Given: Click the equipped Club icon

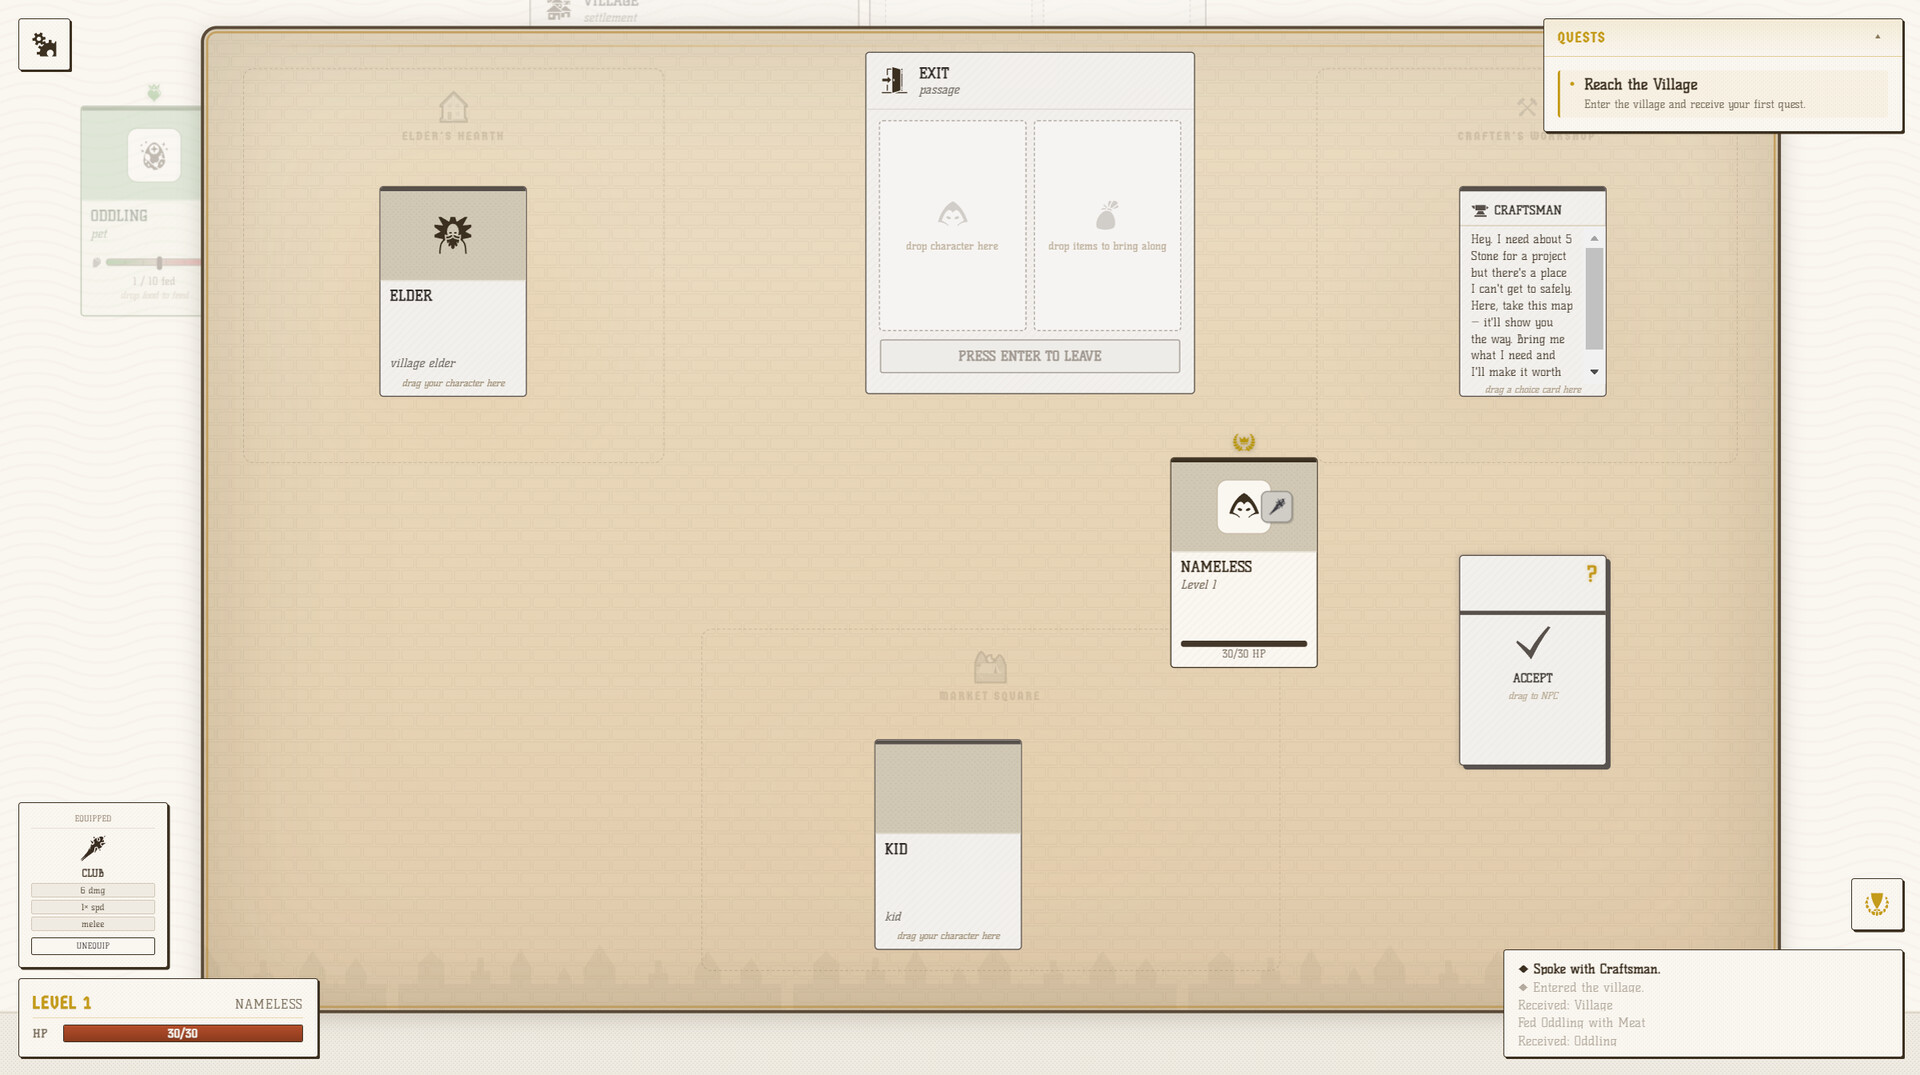Looking at the screenshot, I should pyautogui.click(x=93, y=848).
